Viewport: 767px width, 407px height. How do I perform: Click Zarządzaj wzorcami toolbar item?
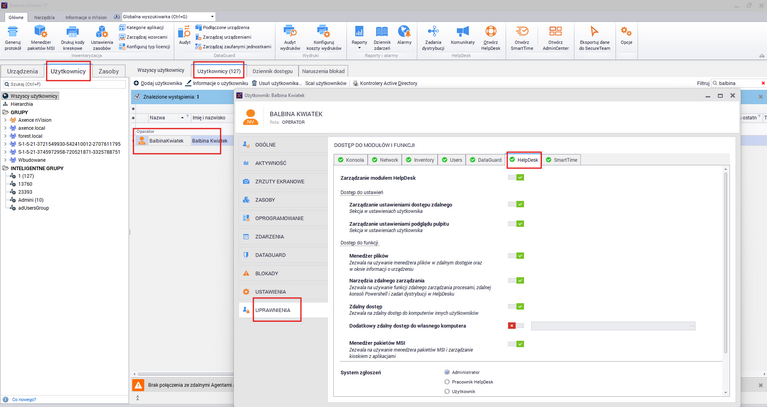(143, 37)
